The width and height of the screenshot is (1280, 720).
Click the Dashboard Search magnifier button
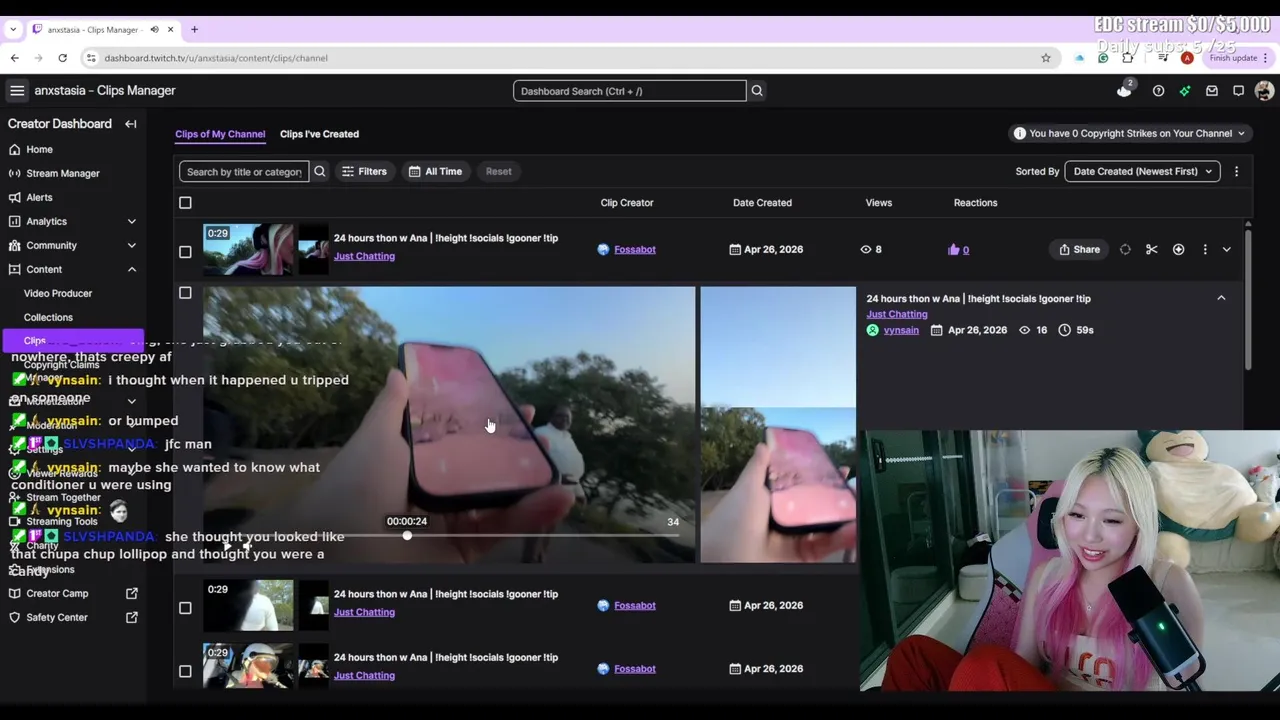[757, 91]
